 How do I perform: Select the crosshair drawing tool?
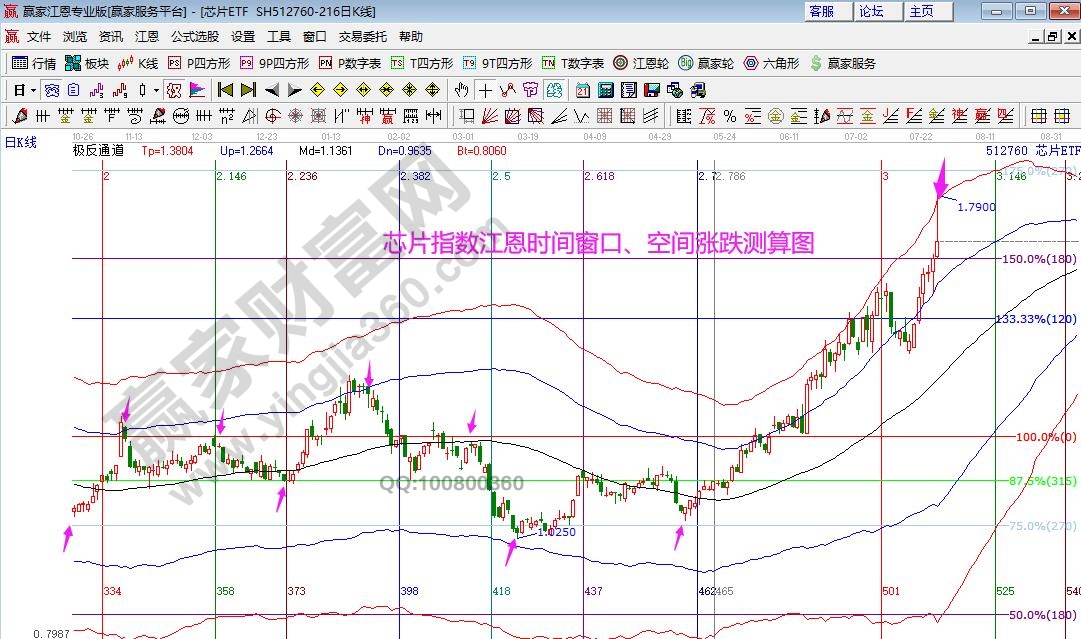[485, 89]
